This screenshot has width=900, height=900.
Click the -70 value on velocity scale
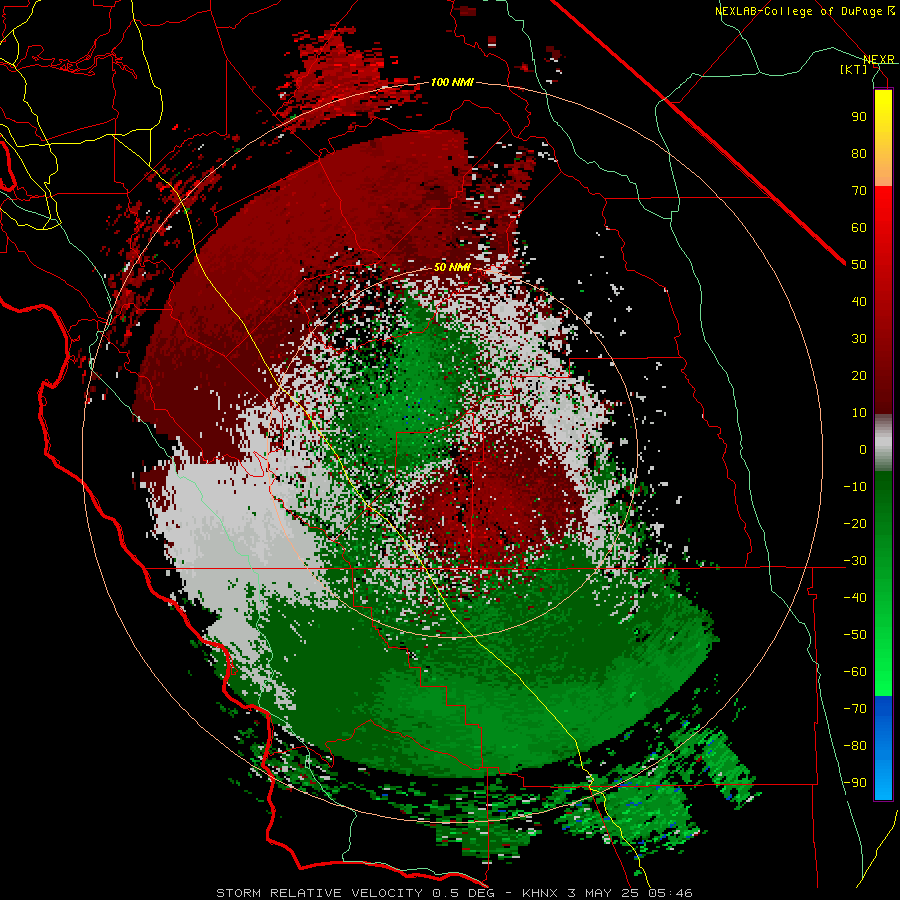tap(855, 709)
